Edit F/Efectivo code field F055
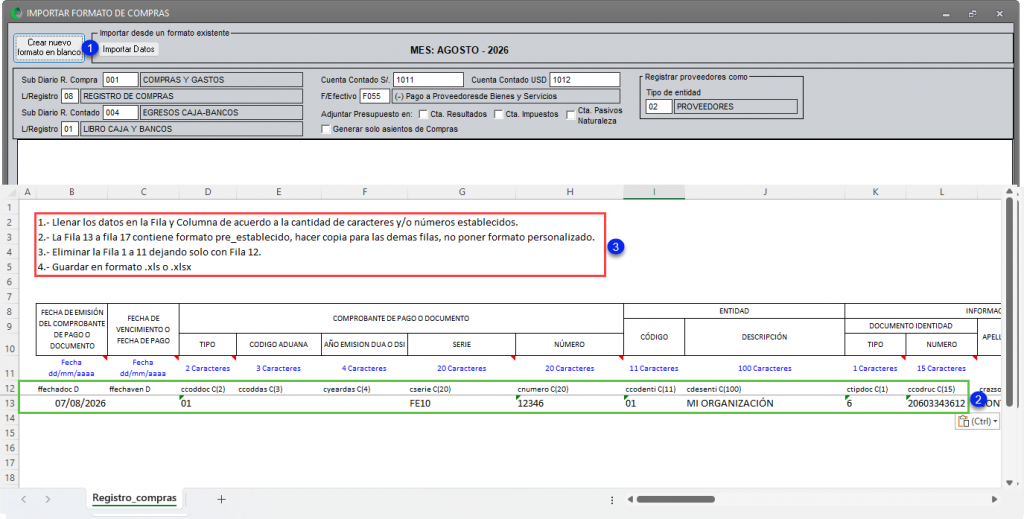The image size is (1024, 519). coord(376,96)
